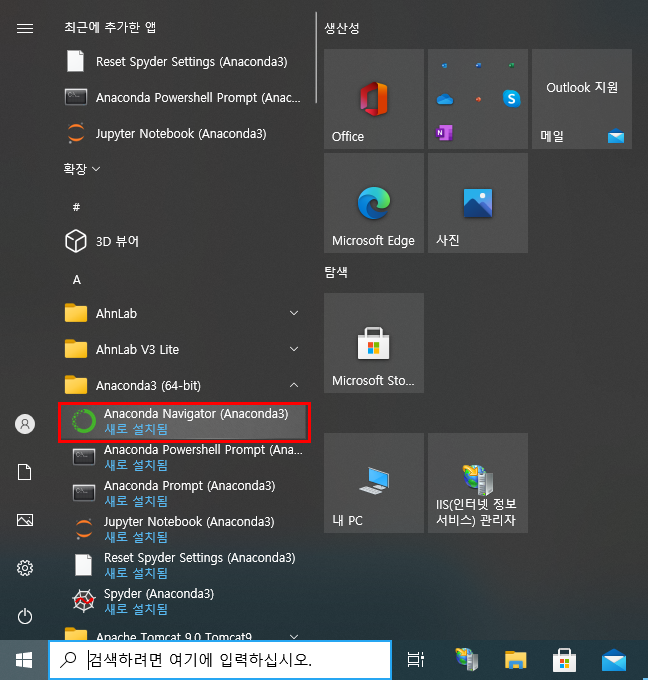Open Task View on the taskbar

pyautogui.click(x=416, y=660)
